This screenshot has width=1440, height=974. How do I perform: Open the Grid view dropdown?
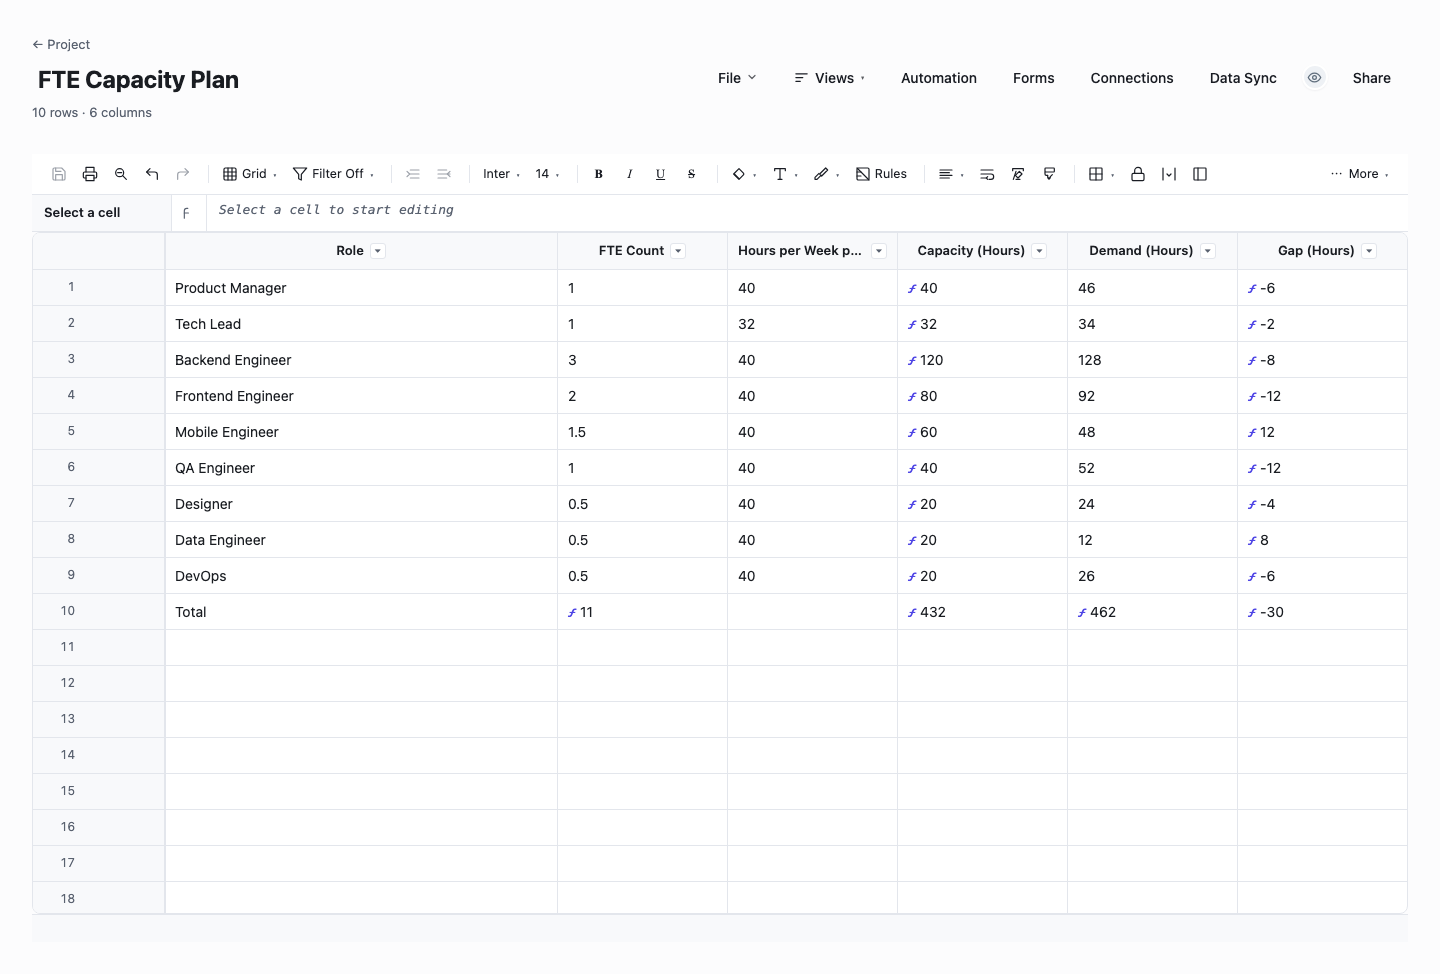pyautogui.click(x=250, y=174)
